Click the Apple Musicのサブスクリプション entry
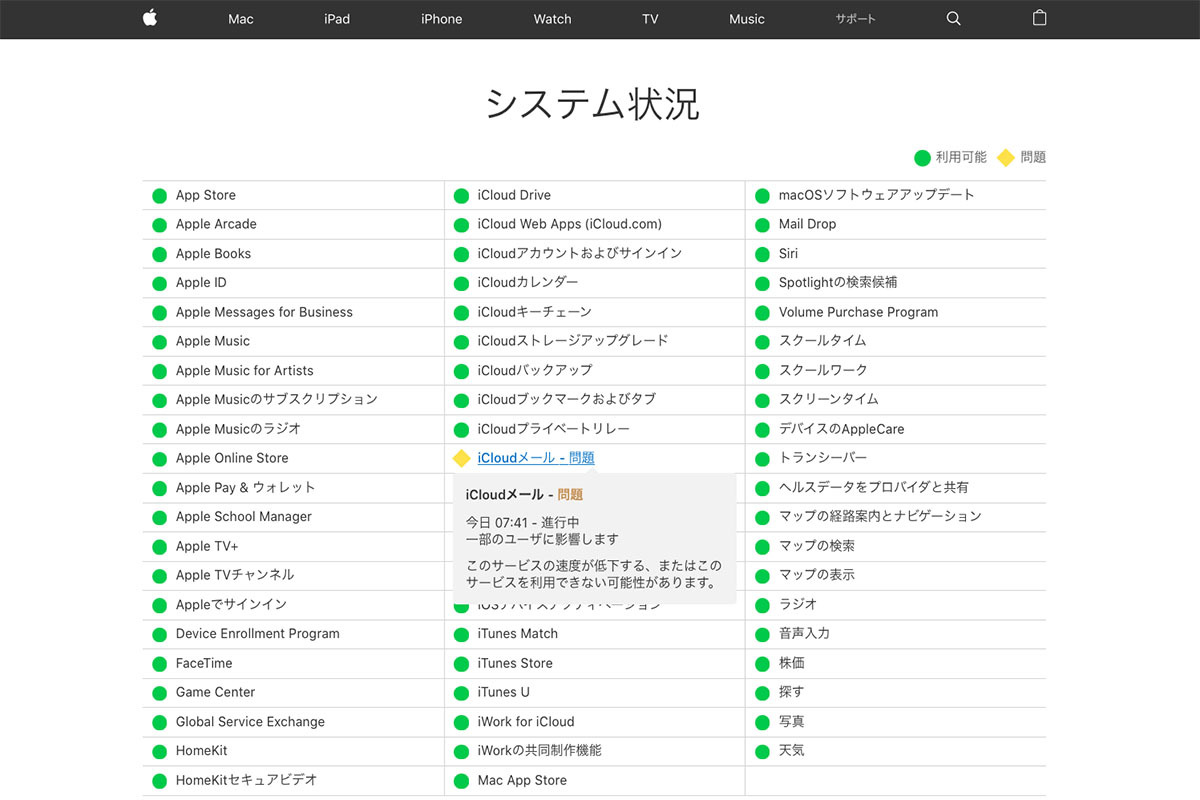The width and height of the screenshot is (1200, 800). coord(277,399)
